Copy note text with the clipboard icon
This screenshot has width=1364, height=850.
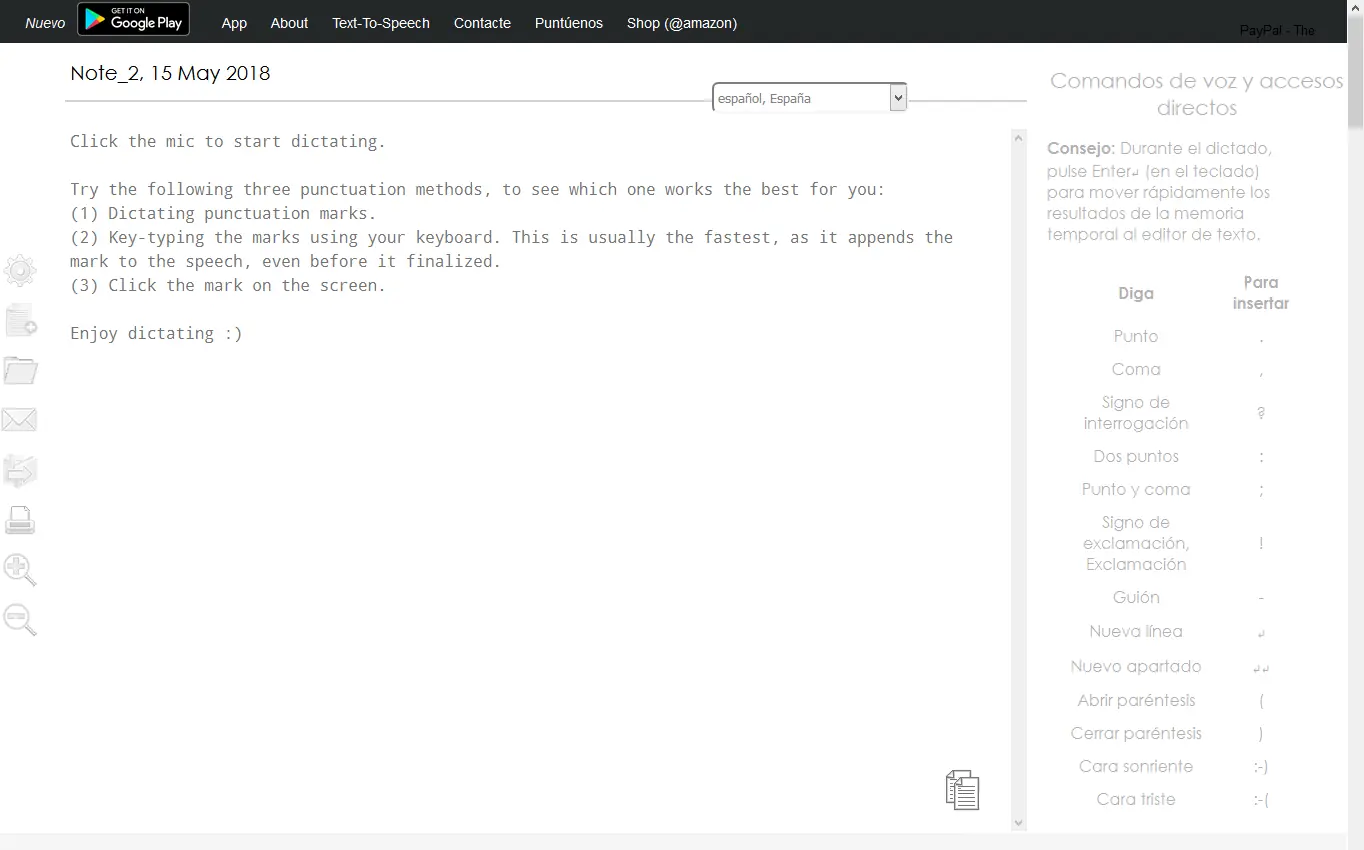tap(962, 790)
